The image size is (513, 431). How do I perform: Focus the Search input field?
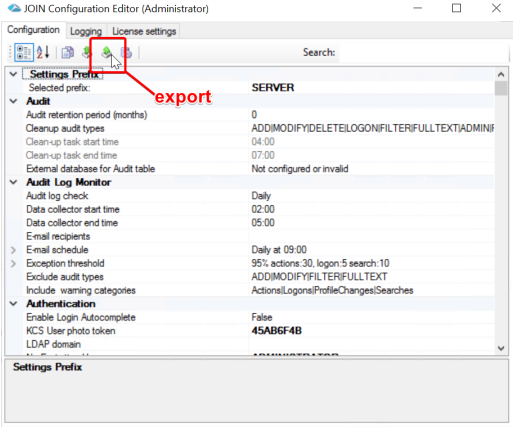[x=424, y=53]
